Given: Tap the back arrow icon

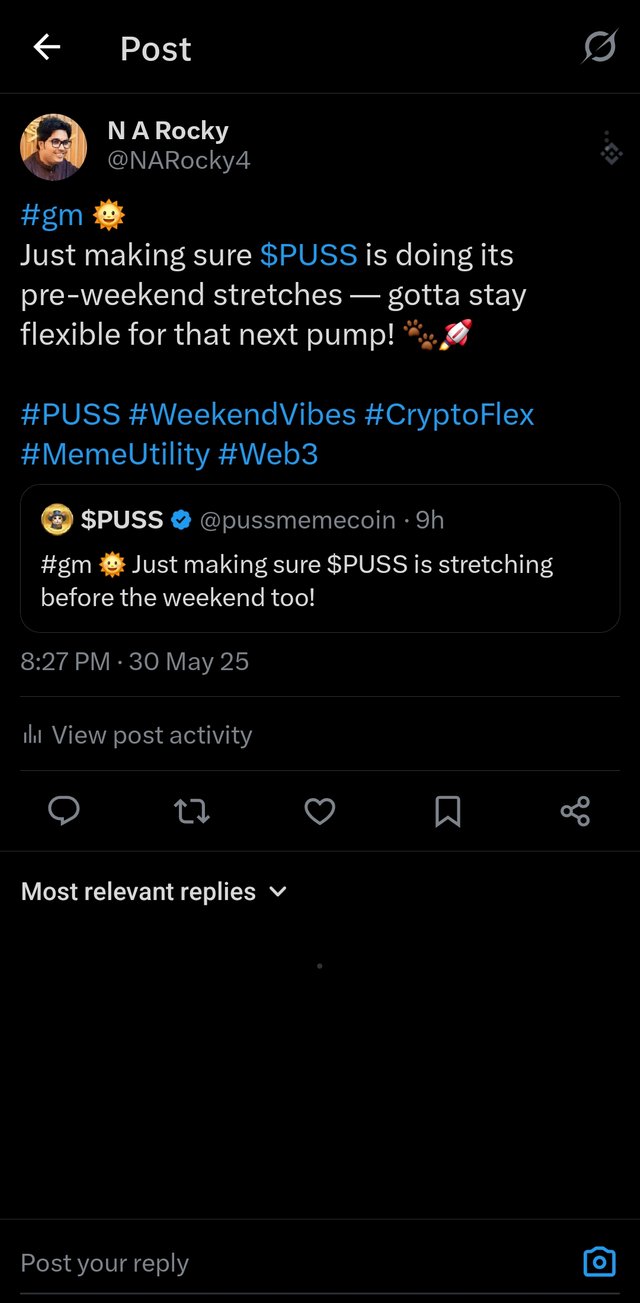Looking at the screenshot, I should [x=47, y=47].
